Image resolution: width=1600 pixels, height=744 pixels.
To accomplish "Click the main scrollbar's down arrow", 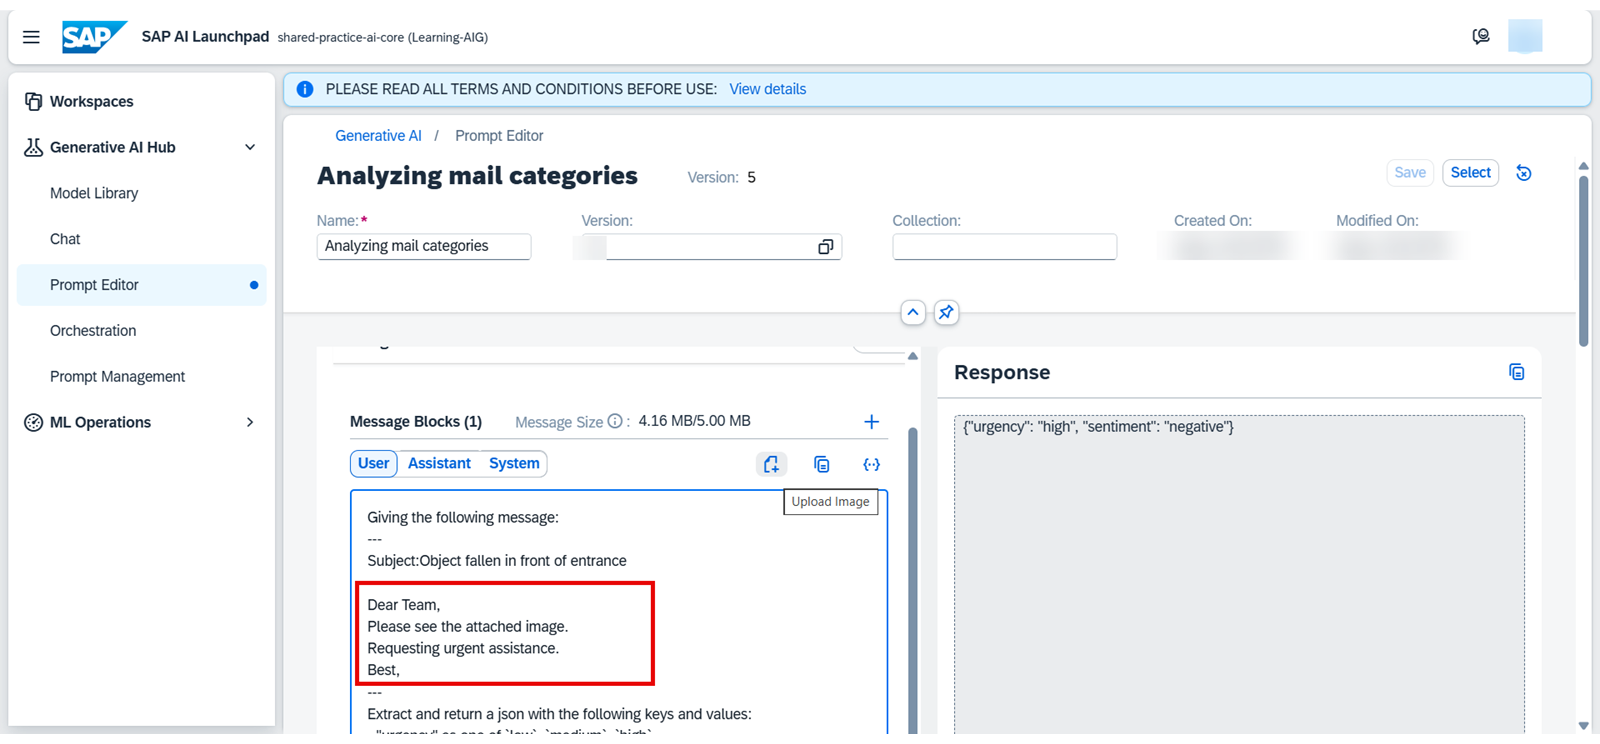I will click(x=1583, y=726).
